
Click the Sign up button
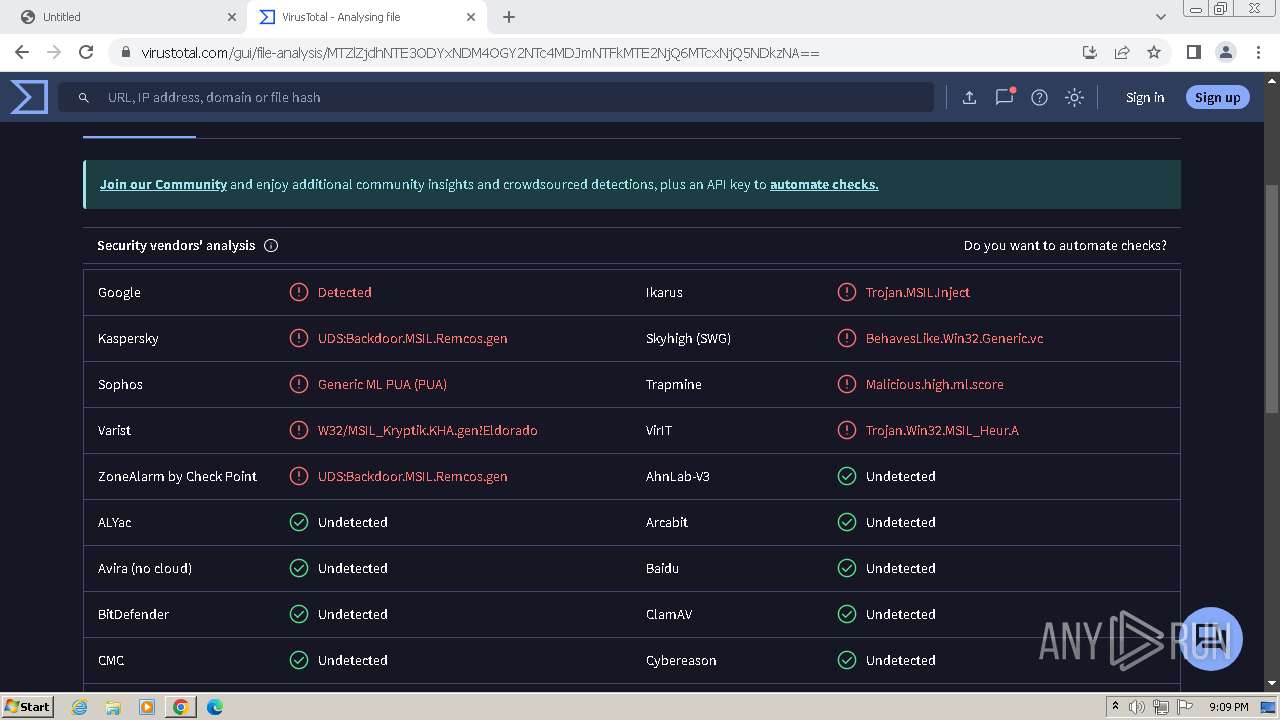pos(1217,97)
